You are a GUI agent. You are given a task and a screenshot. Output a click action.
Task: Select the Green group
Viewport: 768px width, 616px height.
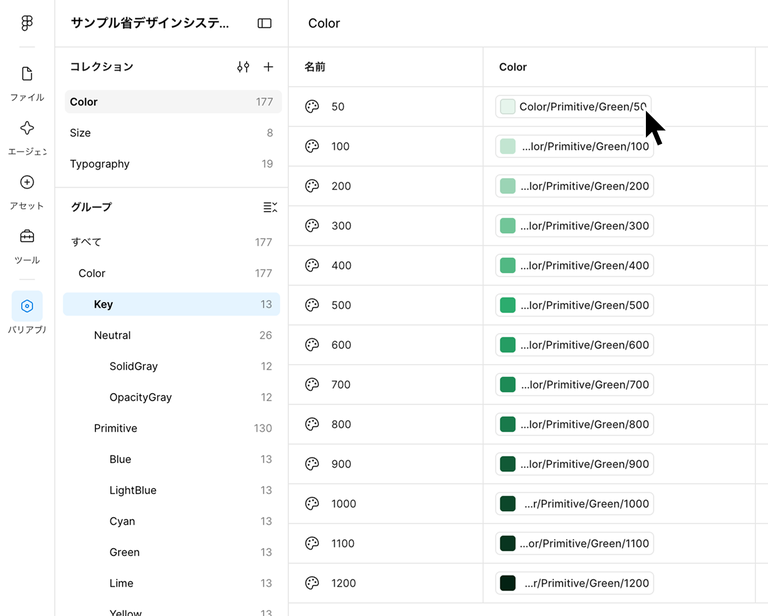coord(171,552)
